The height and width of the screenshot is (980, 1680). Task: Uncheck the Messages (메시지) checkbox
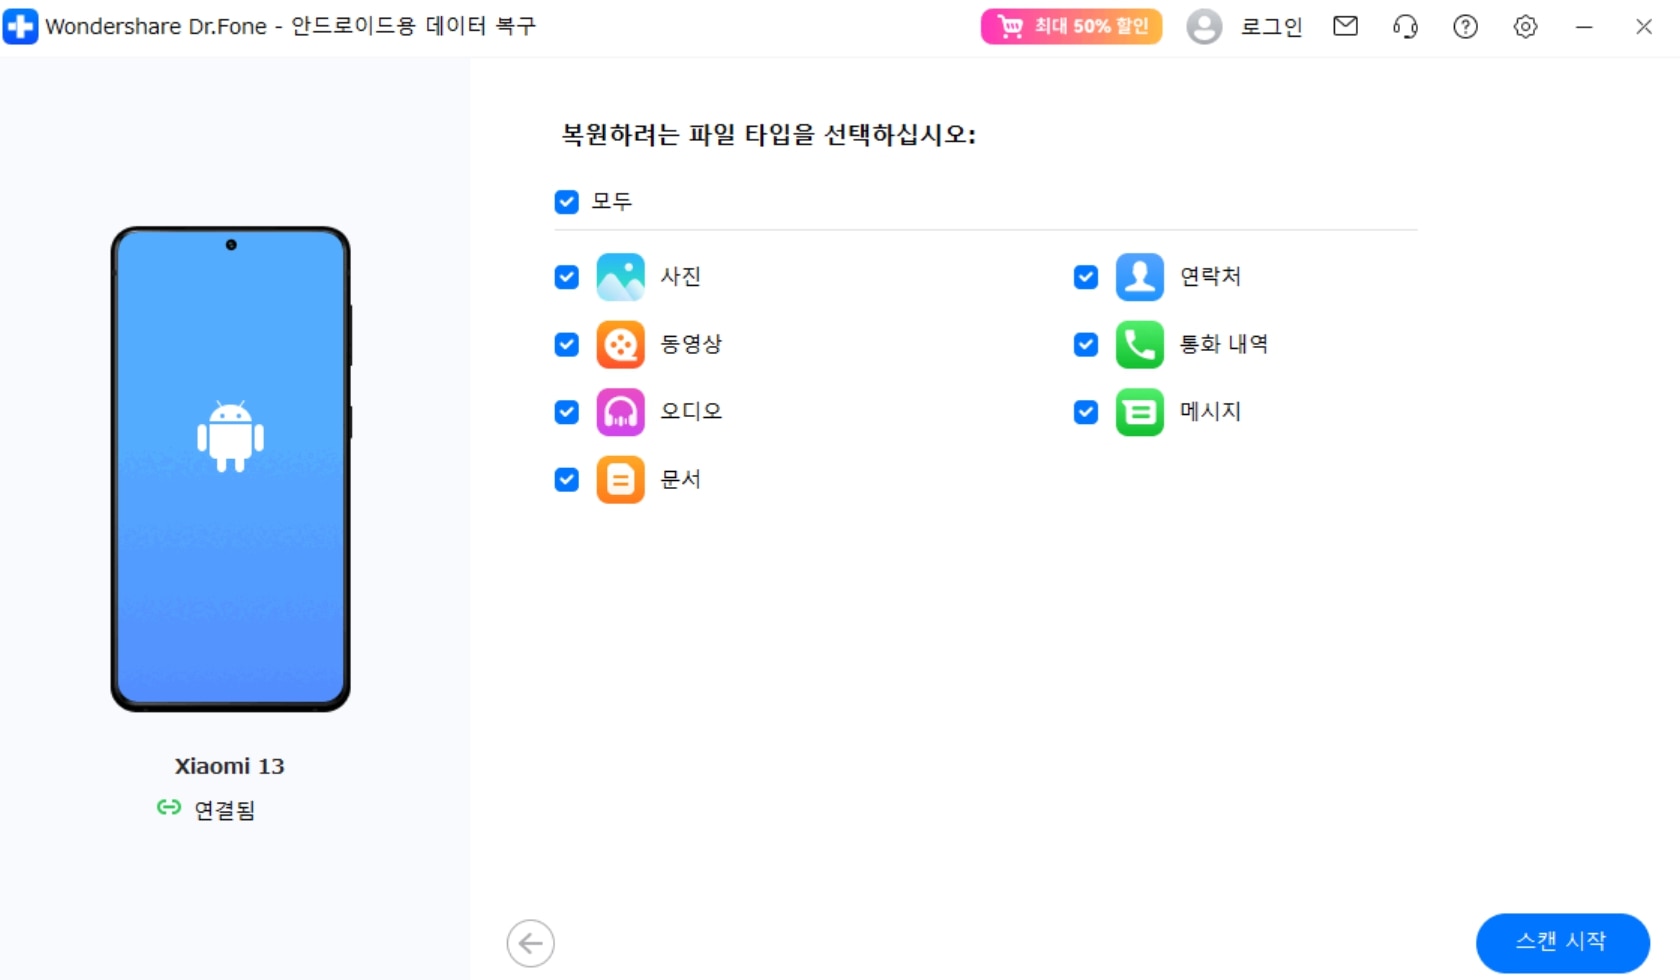1086,412
